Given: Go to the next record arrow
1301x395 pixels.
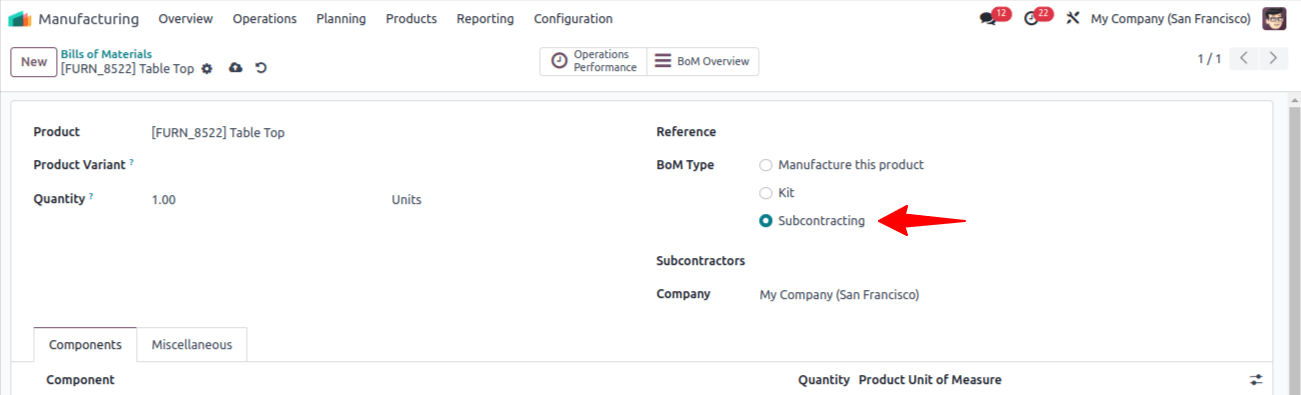Looking at the screenshot, I should pos(1273,58).
